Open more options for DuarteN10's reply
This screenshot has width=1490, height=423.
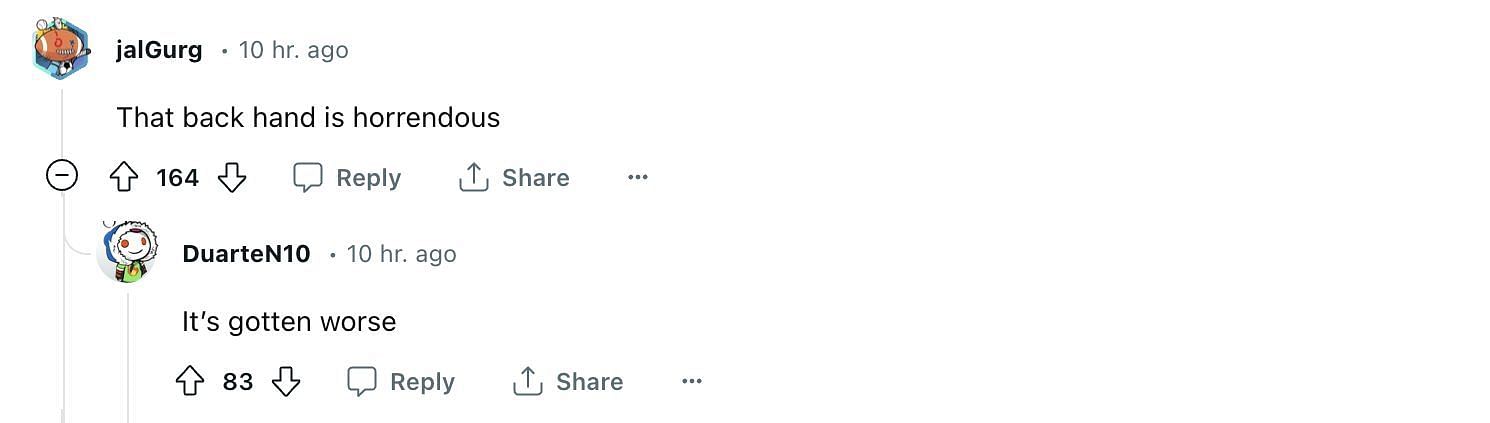click(692, 382)
